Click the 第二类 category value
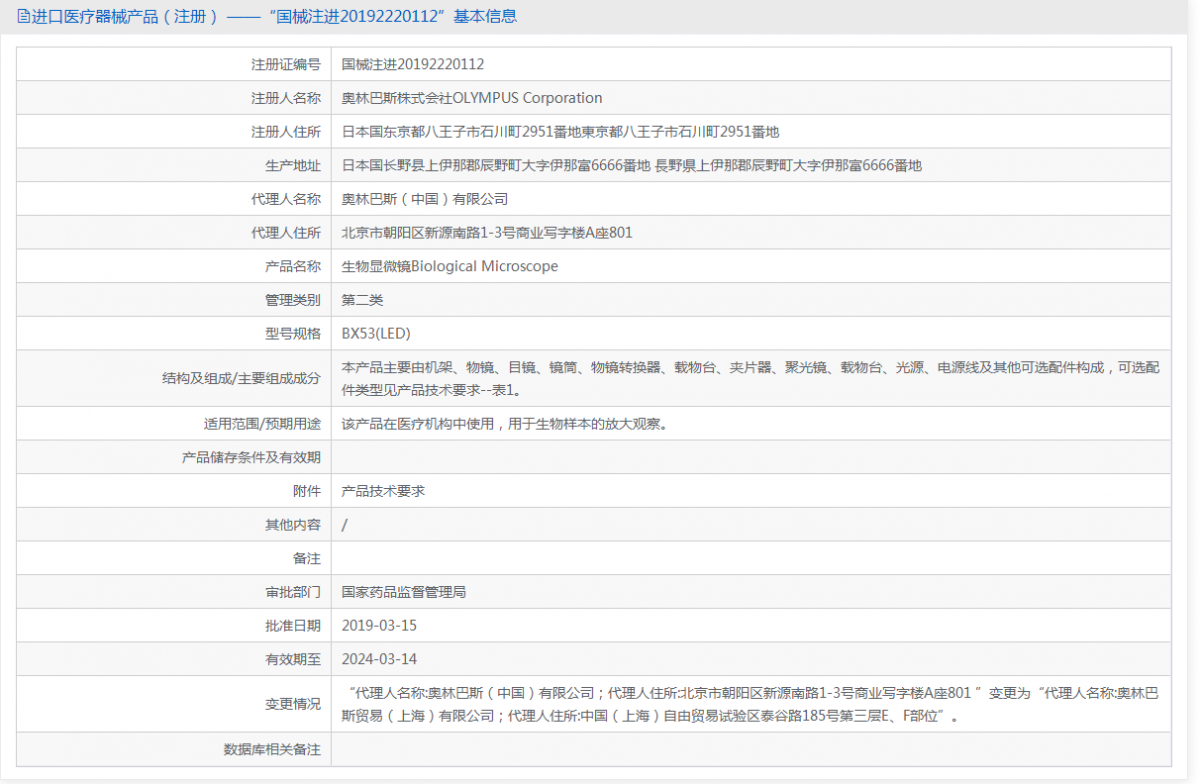This screenshot has height=784, width=1200. coord(363,300)
